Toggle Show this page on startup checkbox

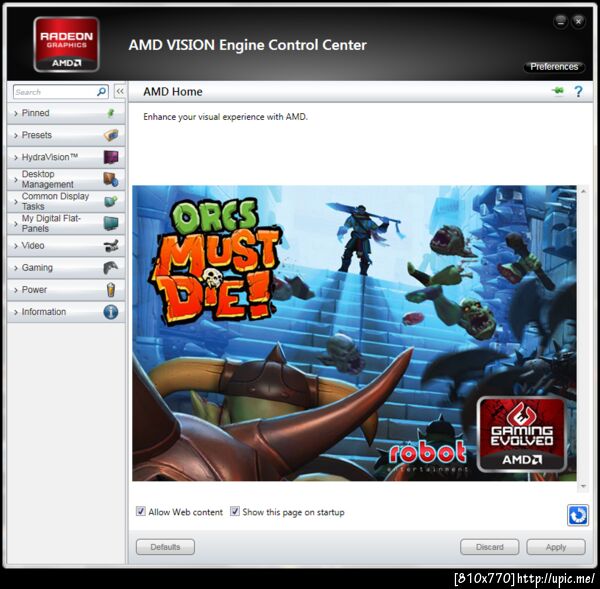tap(235, 511)
